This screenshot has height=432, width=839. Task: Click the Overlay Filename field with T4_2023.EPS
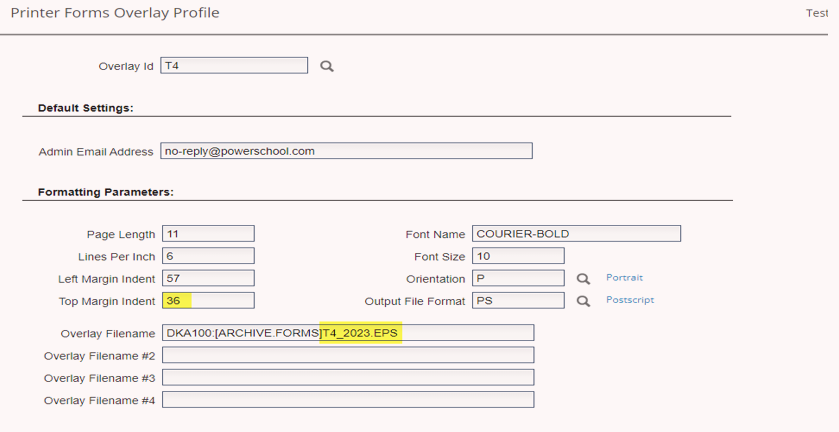[347, 333]
